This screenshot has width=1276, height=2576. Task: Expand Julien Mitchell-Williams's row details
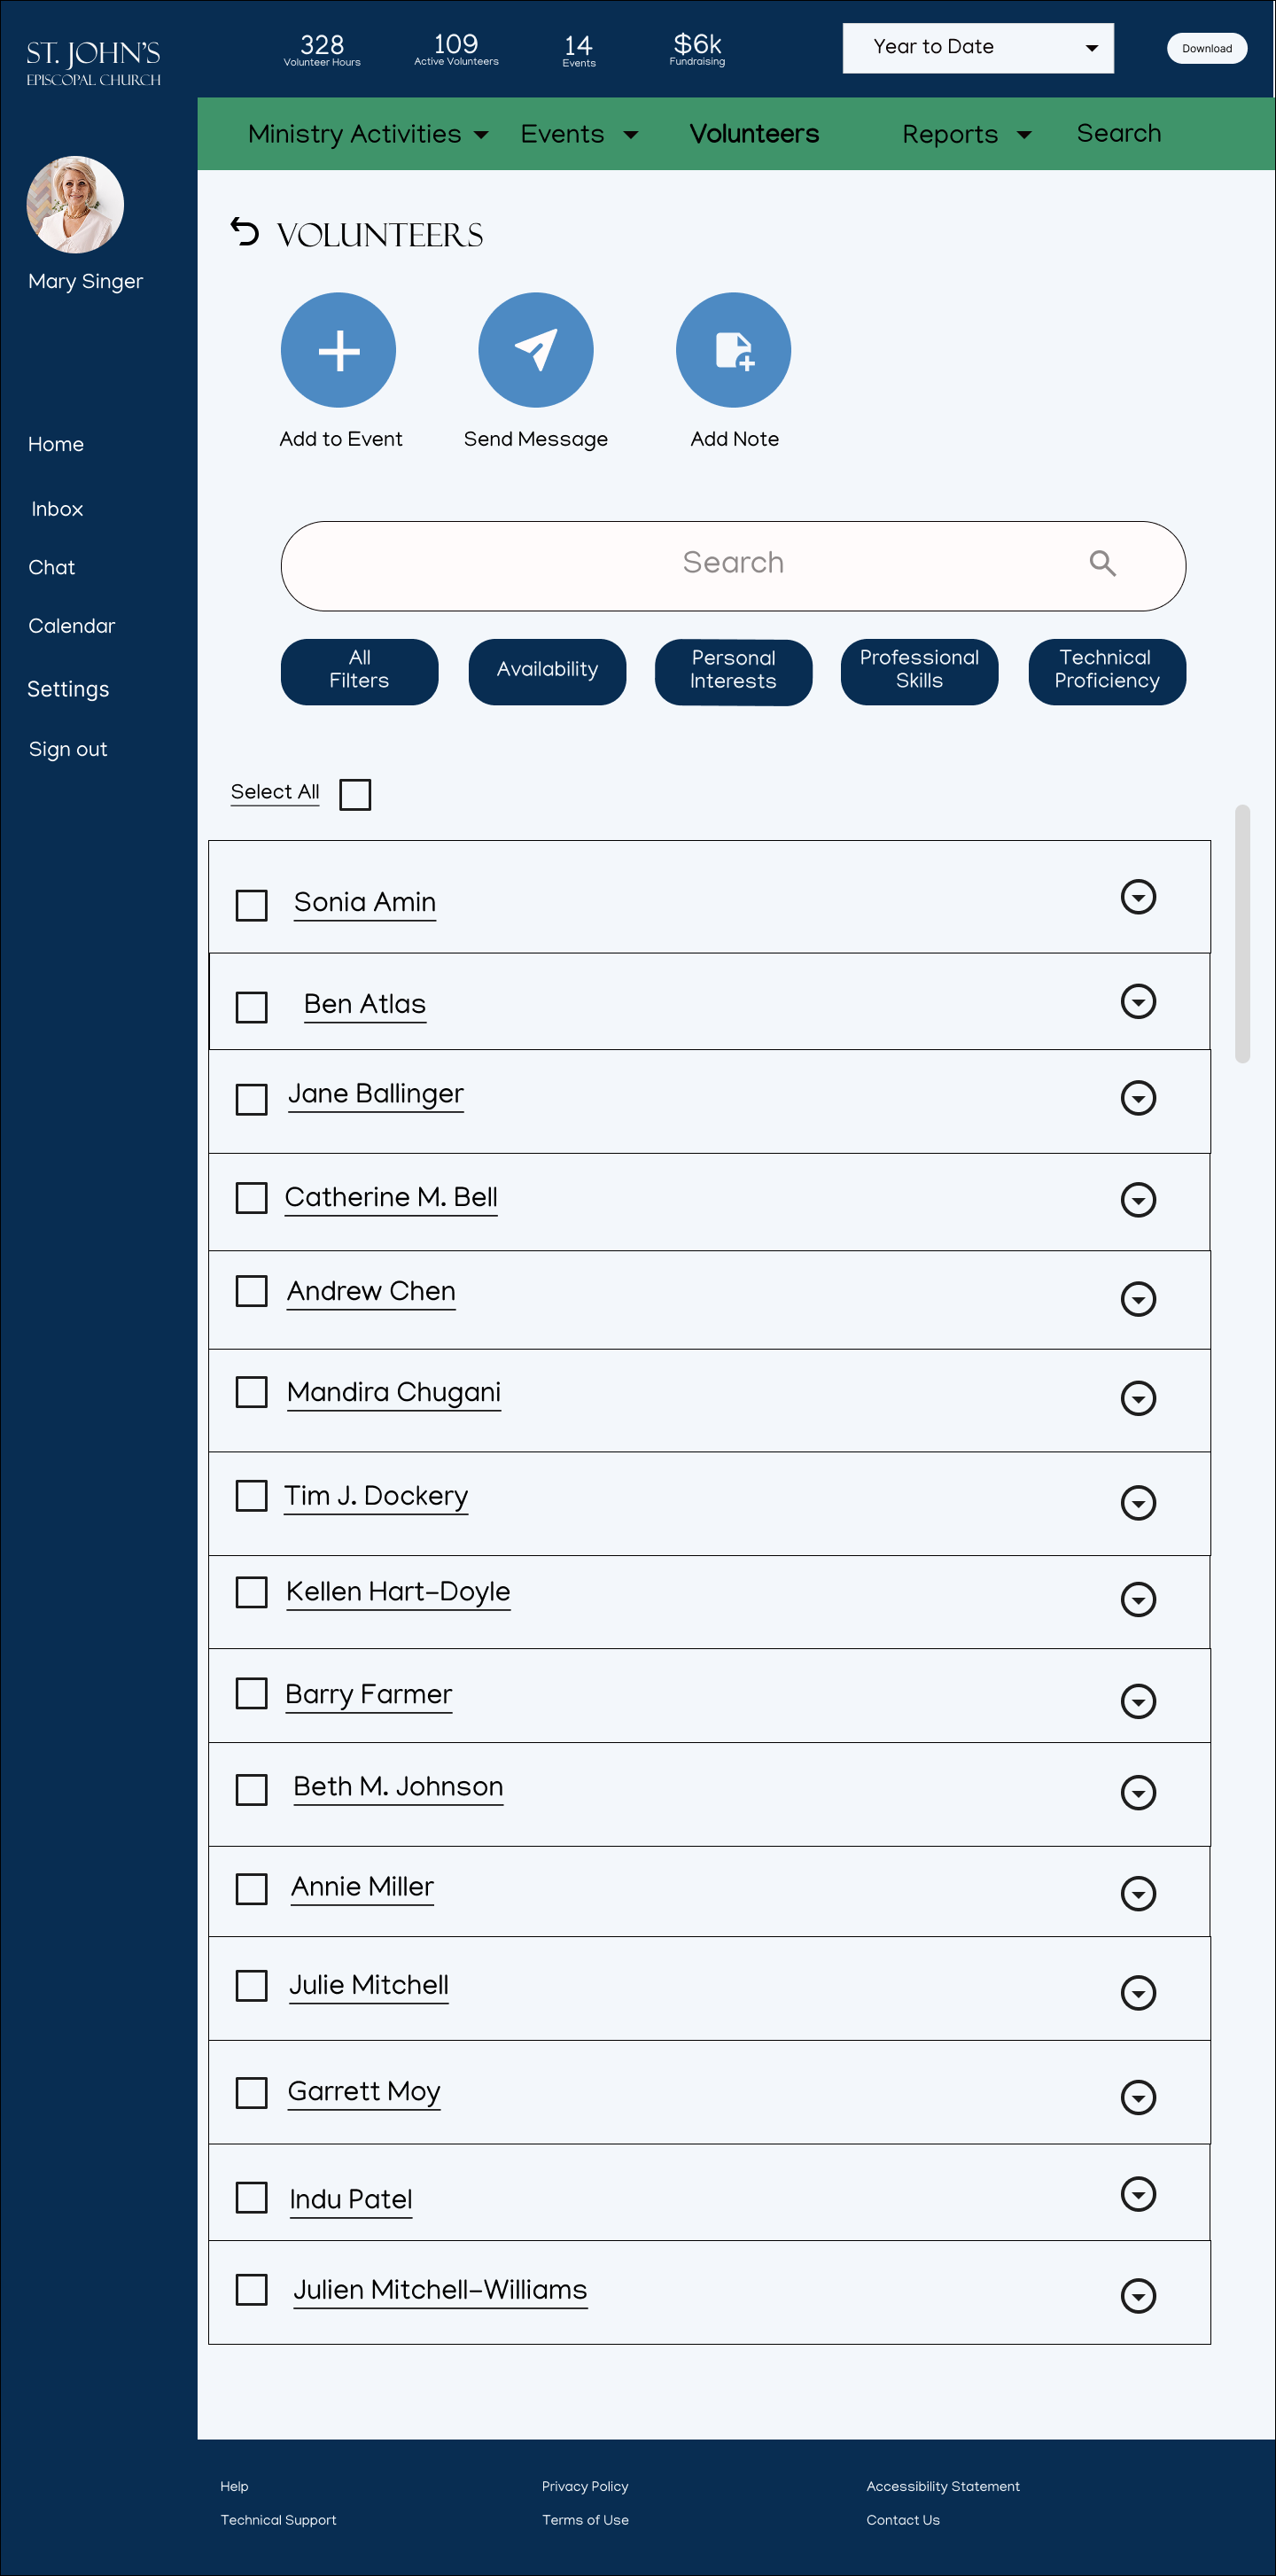1138,2296
